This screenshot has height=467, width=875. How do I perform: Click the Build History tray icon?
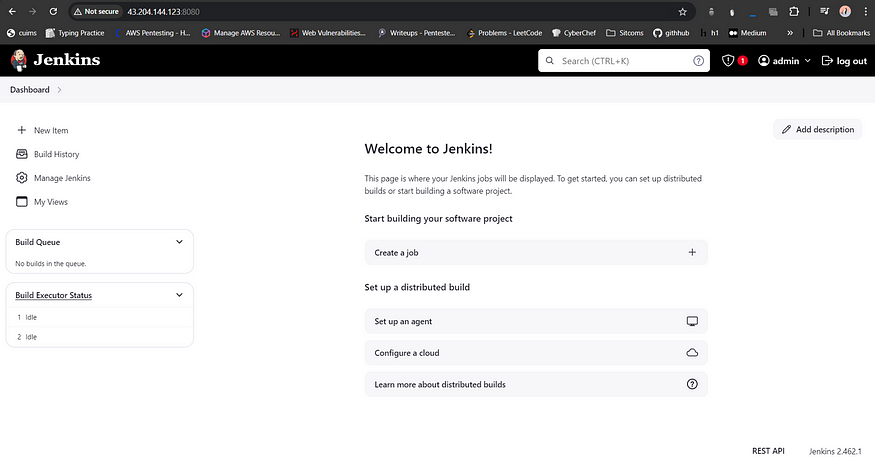coord(22,154)
